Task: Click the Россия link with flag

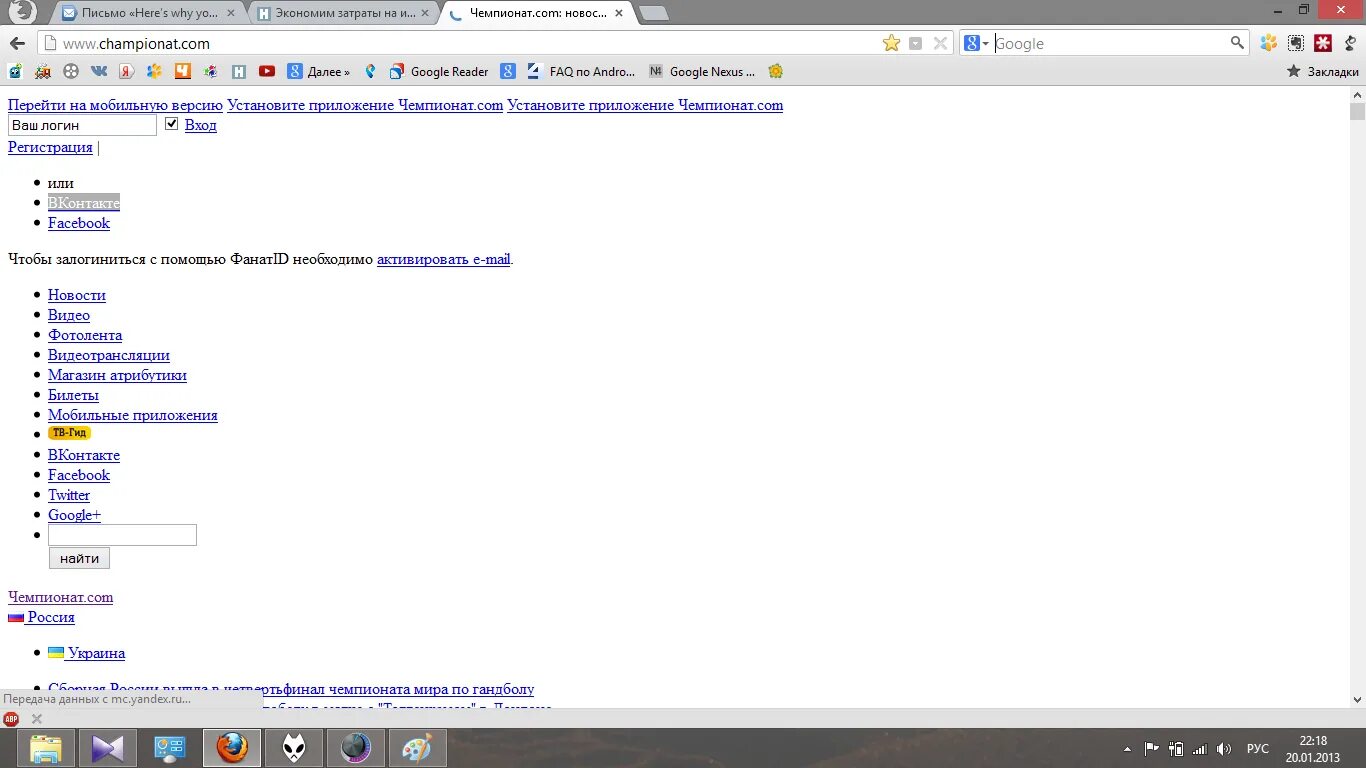Action: [x=41, y=617]
